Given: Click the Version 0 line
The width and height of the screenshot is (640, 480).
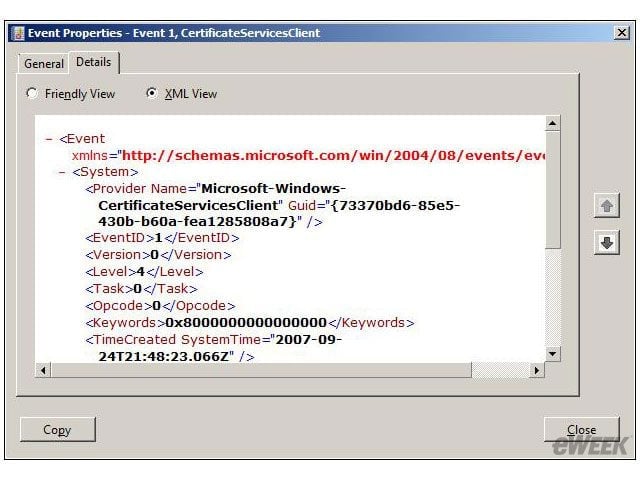Looking at the screenshot, I should click(x=158, y=255).
